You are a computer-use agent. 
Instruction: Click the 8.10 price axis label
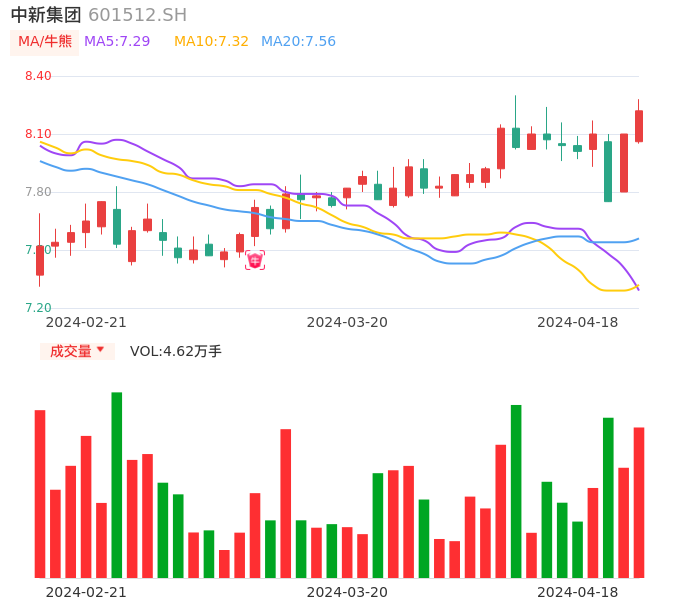tap(38, 134)
